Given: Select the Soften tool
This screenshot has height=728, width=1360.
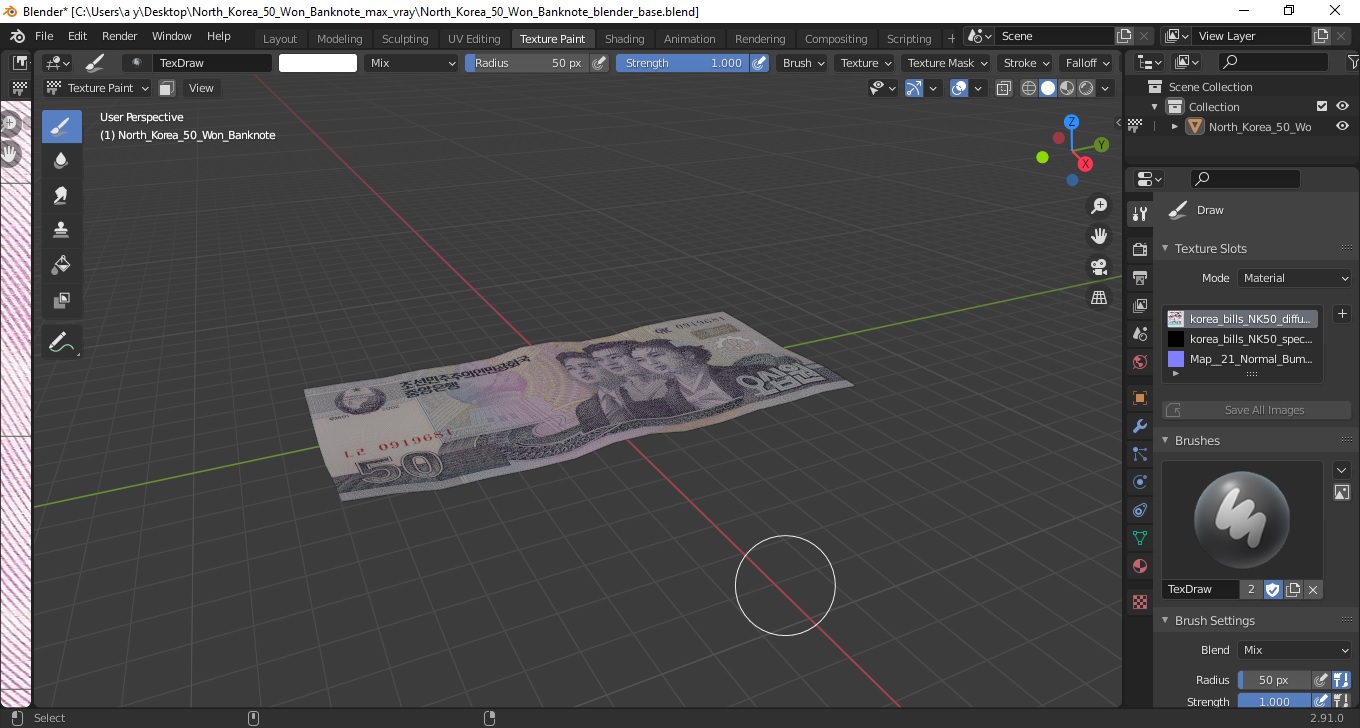Looking at the screenshot, I should [61, 161].
